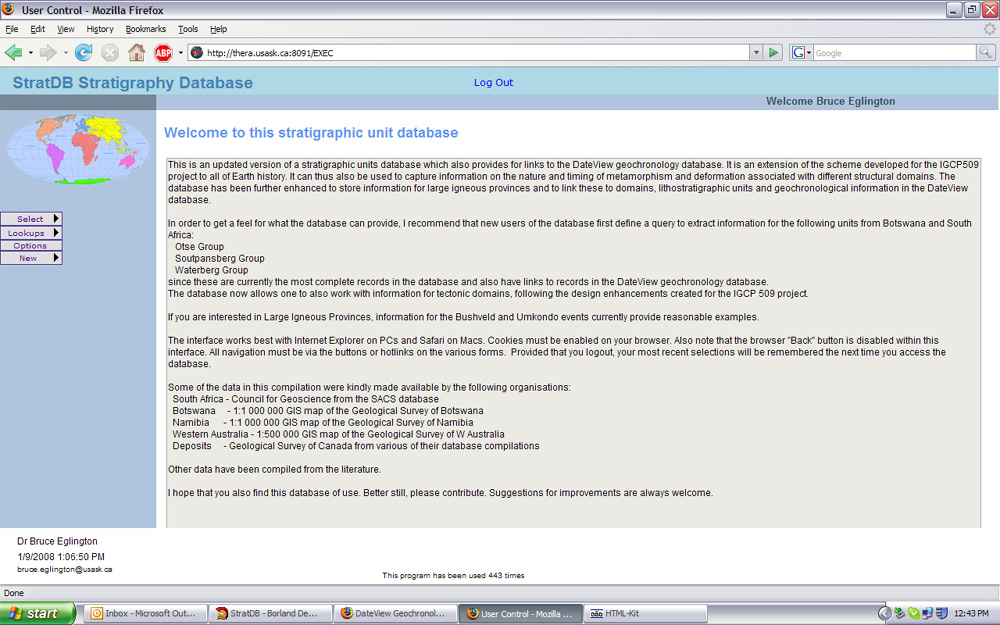Click the 'Welcome Bruce Eglington' banner text
Viewport: 1000px width, 625px height.
tap(830, 101)
